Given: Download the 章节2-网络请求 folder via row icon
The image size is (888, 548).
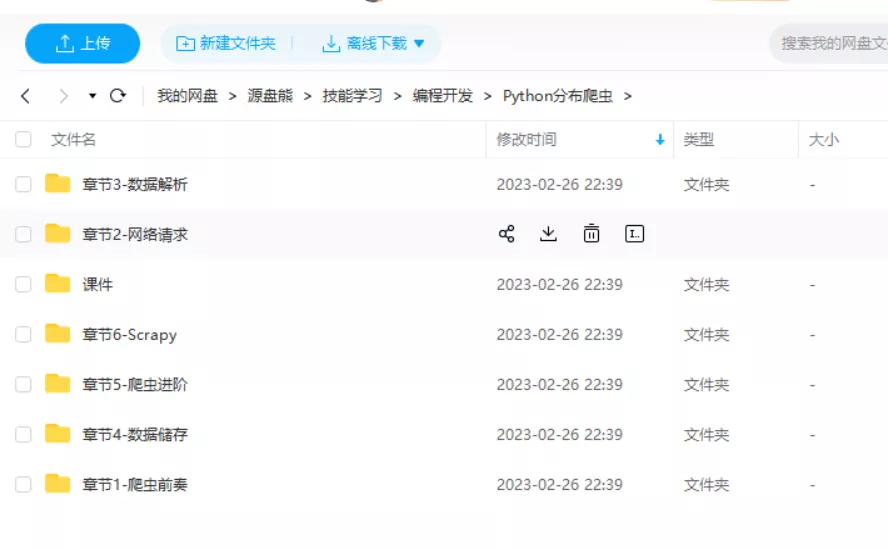Looking at the screenshot, I should click(548, 234).
